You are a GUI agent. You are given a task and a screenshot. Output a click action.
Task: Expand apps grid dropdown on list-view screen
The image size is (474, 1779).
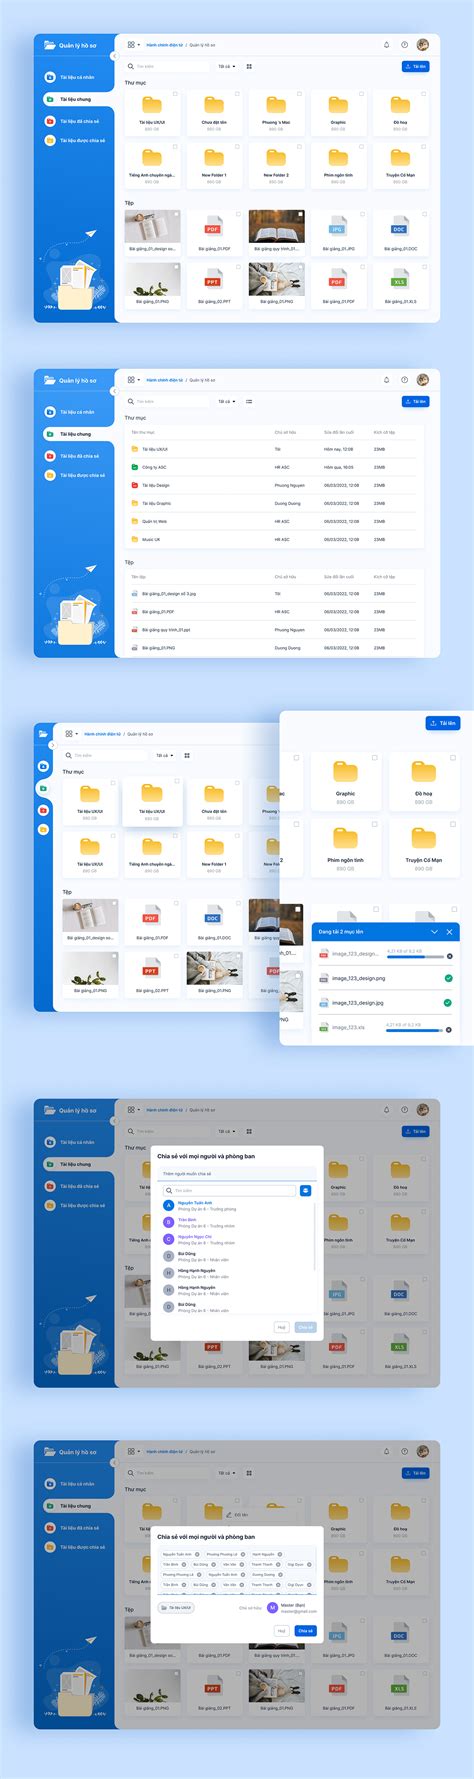[133, 380]
